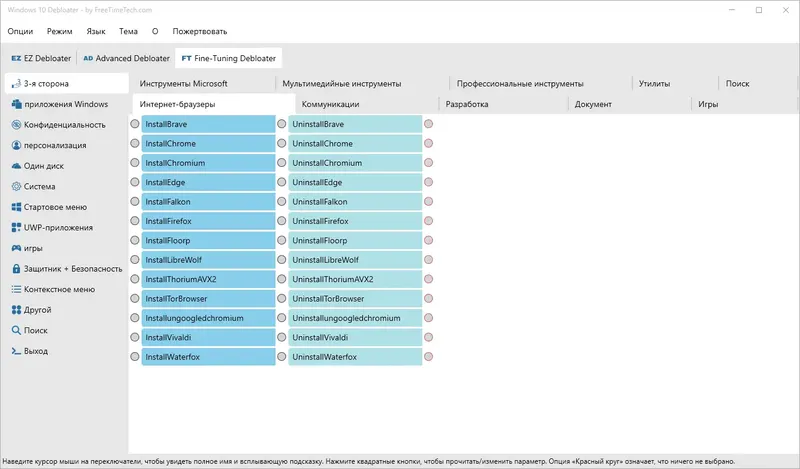Viewport: 800px width, 469px height.
Task: Click the Windows apps icon in sidebar
Action: coord(16,104)
